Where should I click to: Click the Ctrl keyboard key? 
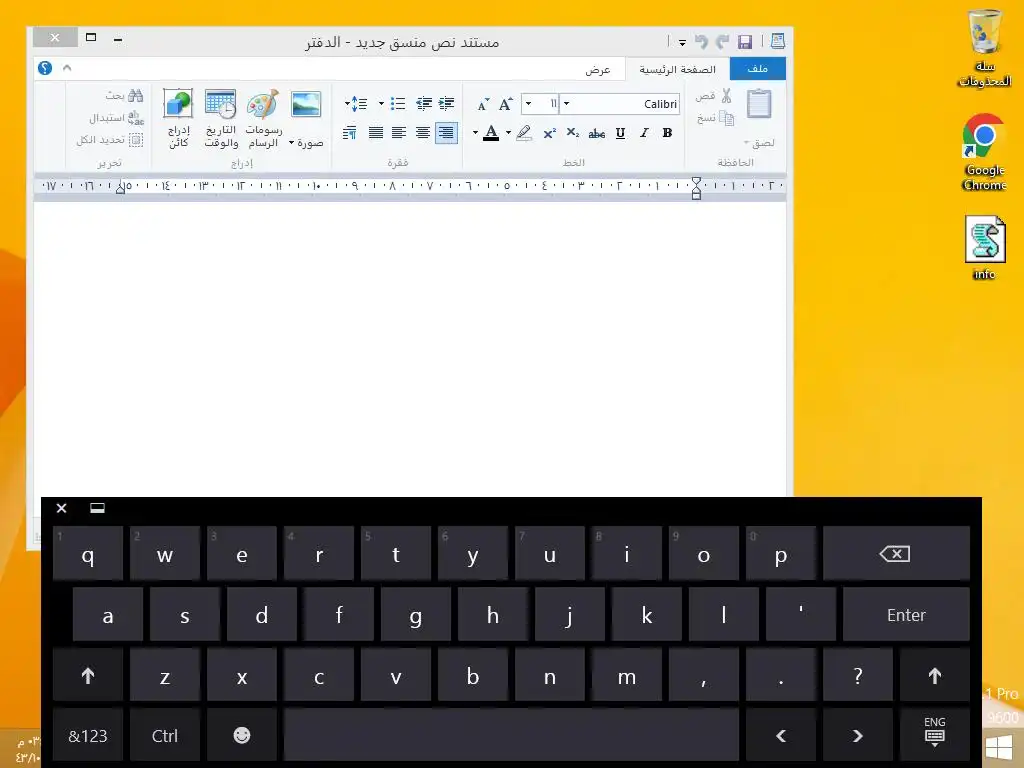click(165, 735)
